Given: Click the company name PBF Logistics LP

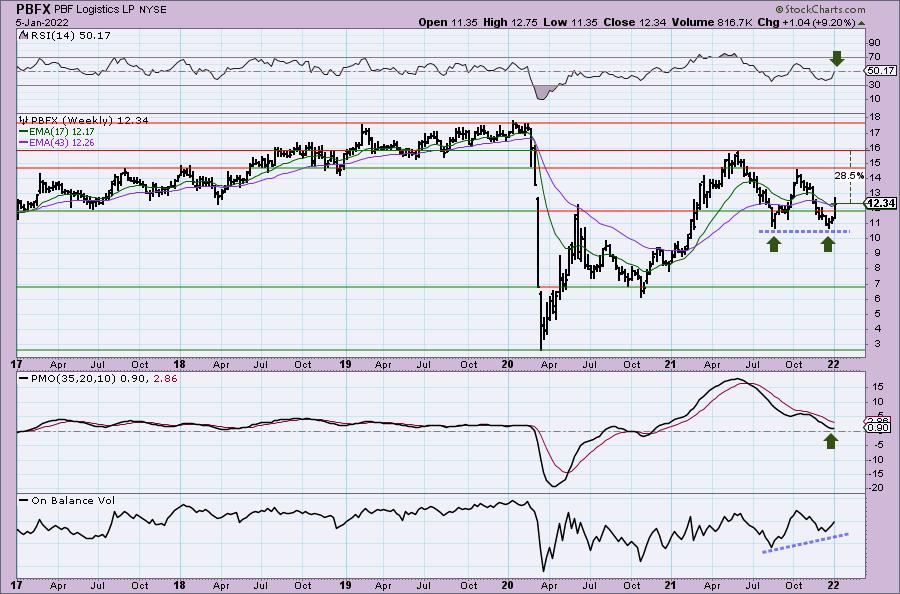Looking at the screenshot, I should point(96,10).
